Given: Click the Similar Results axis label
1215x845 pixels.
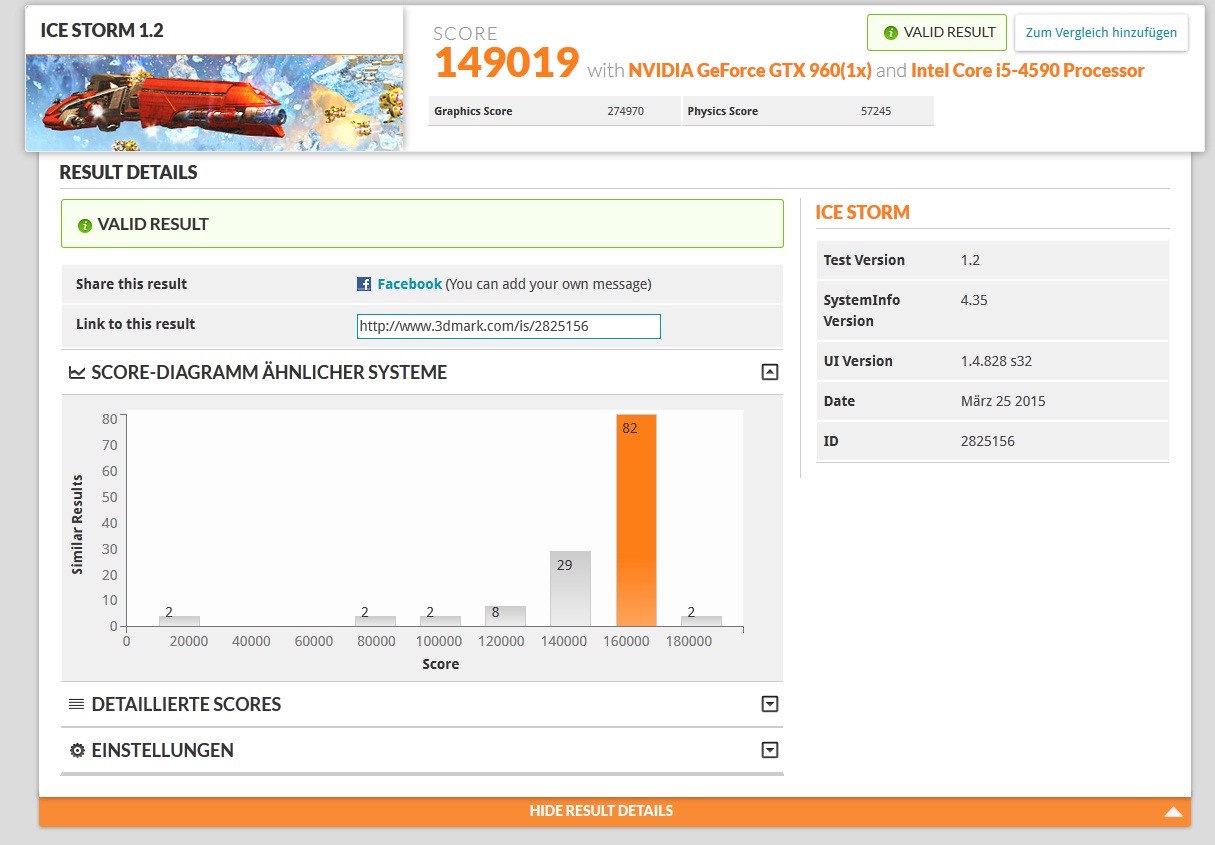Looking at the screenshot, I should pos(77,524).
